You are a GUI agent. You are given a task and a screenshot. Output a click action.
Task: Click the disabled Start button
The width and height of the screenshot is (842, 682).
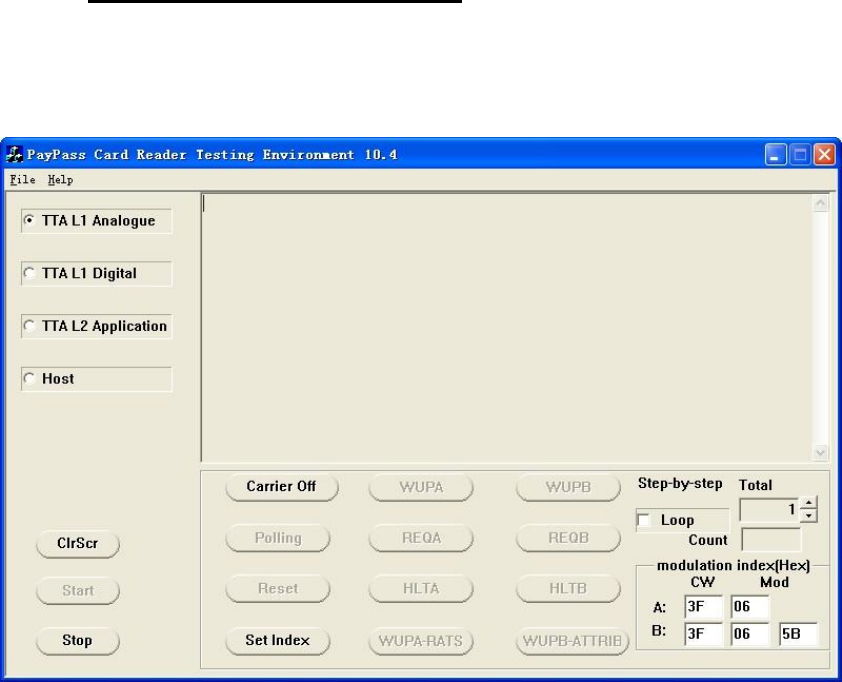(77, 591)
